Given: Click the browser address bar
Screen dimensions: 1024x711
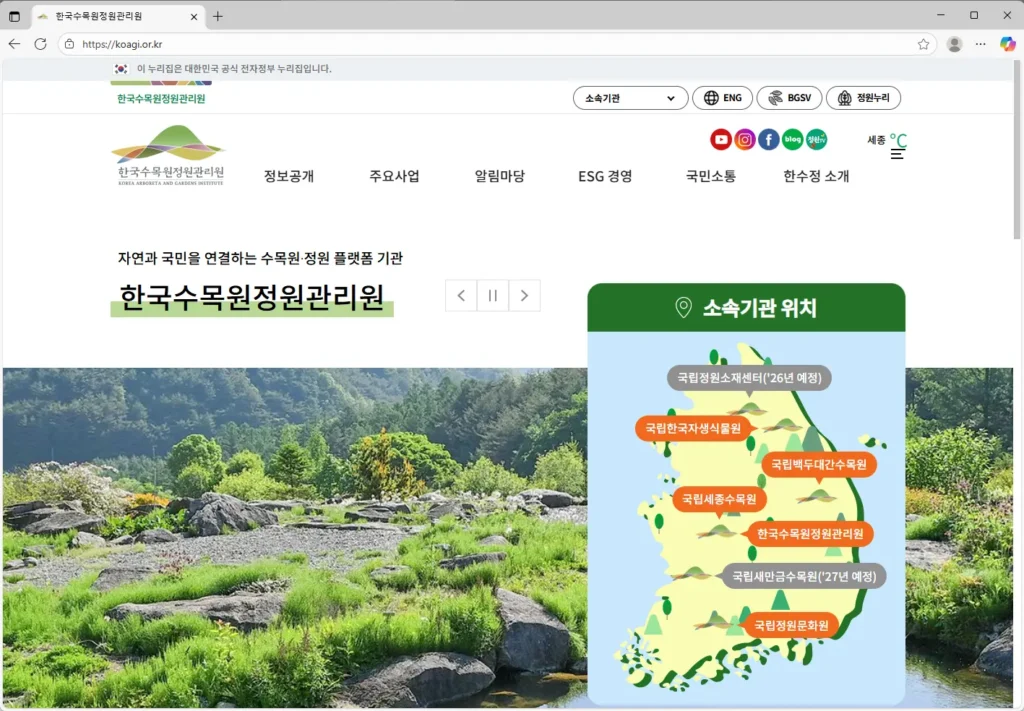Looking at the screenshot, I should coord(300,44).
